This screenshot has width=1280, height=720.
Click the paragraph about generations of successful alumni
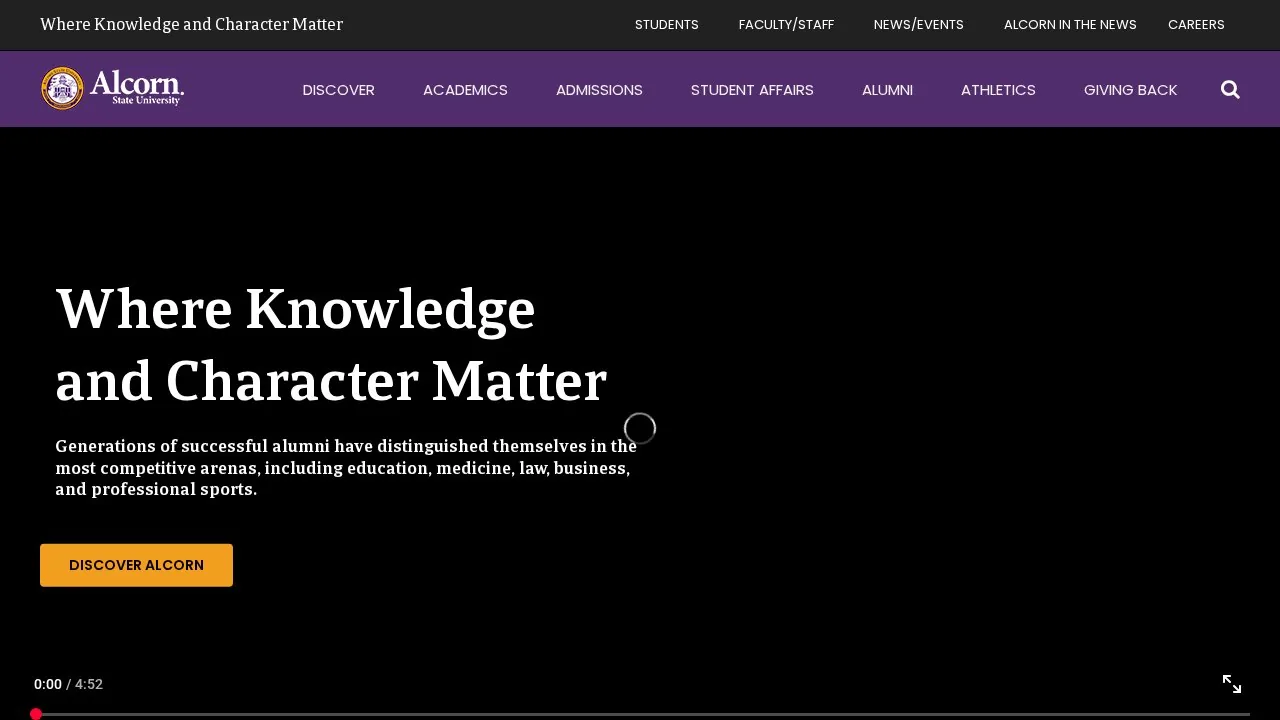pos(346,468)
